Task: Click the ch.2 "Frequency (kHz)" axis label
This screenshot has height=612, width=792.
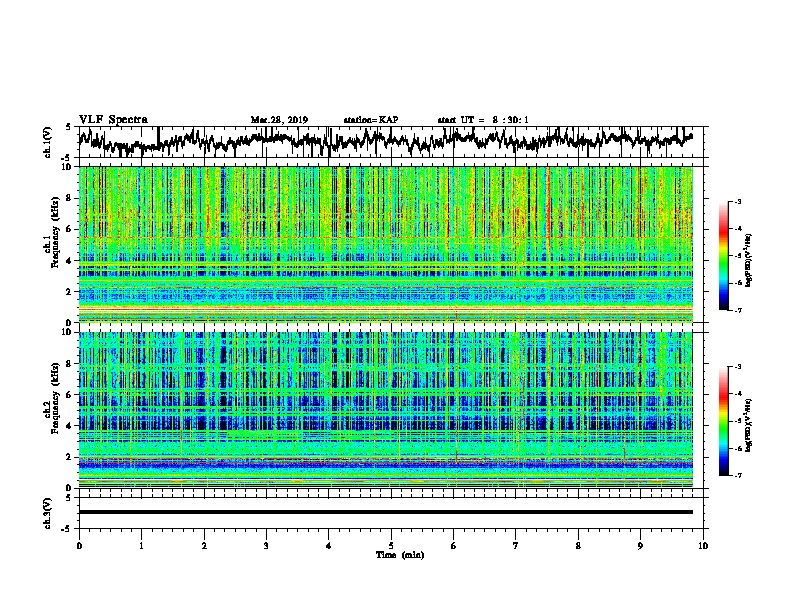Action: 56,398
